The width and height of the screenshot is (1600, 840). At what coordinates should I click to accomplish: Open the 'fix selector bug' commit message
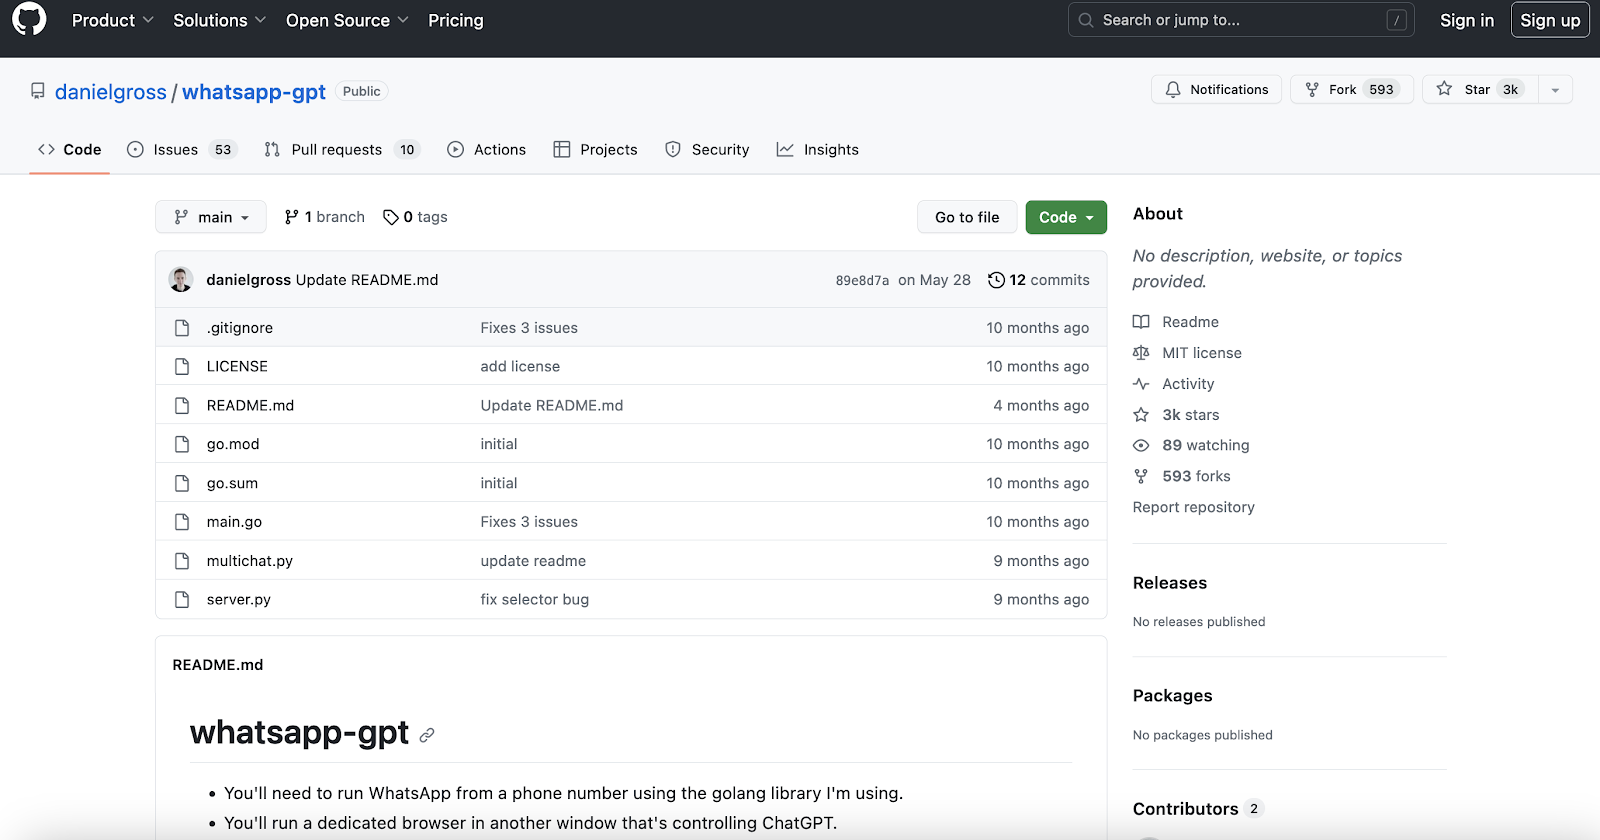pyautogui.click(x=535, y=600)
